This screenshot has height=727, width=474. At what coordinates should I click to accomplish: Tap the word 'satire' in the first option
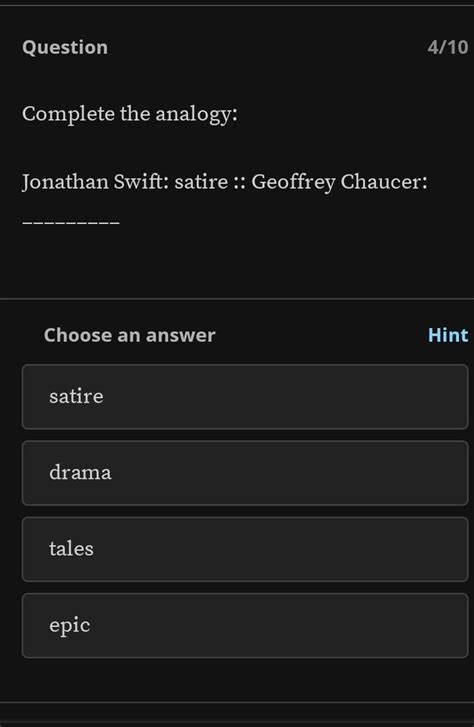(77, 396)
